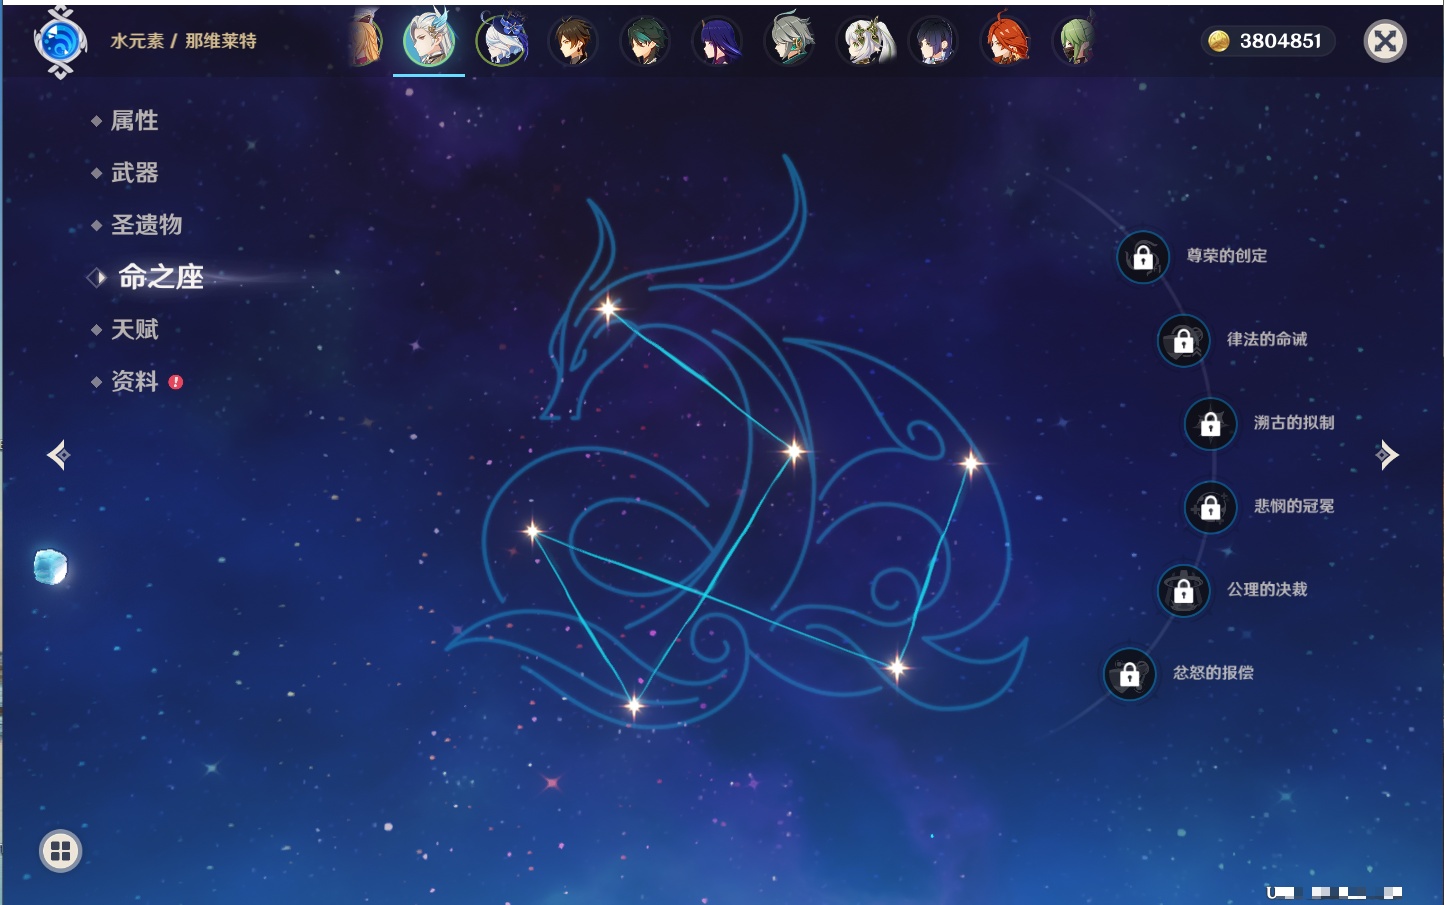This screenshot has height=905, width=1444.
Task: Click the Hydro element emblem
Action: tap(60, 42)
